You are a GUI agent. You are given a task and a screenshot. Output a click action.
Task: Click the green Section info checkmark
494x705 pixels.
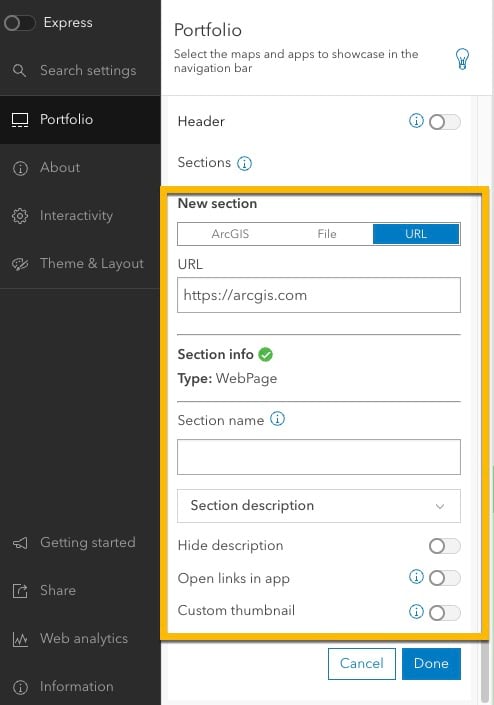(x=265, y=355)
